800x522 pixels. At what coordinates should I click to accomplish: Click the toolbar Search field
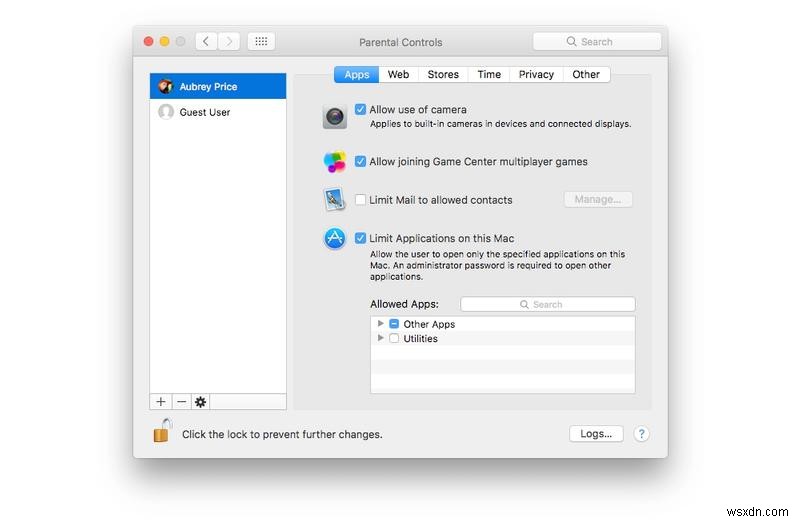coord(597,41)
